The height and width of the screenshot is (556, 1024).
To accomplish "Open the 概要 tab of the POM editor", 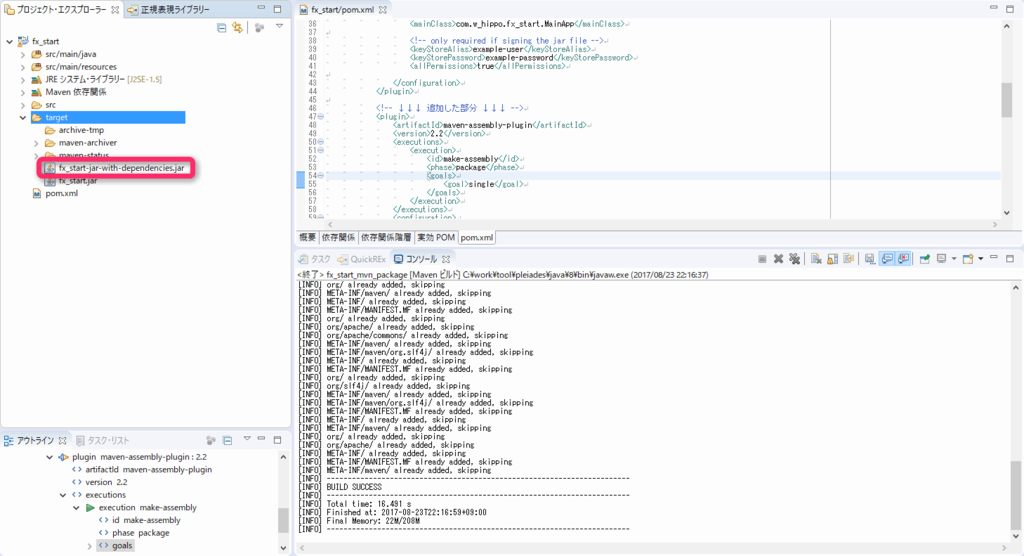I will click(x=308, y=237).
